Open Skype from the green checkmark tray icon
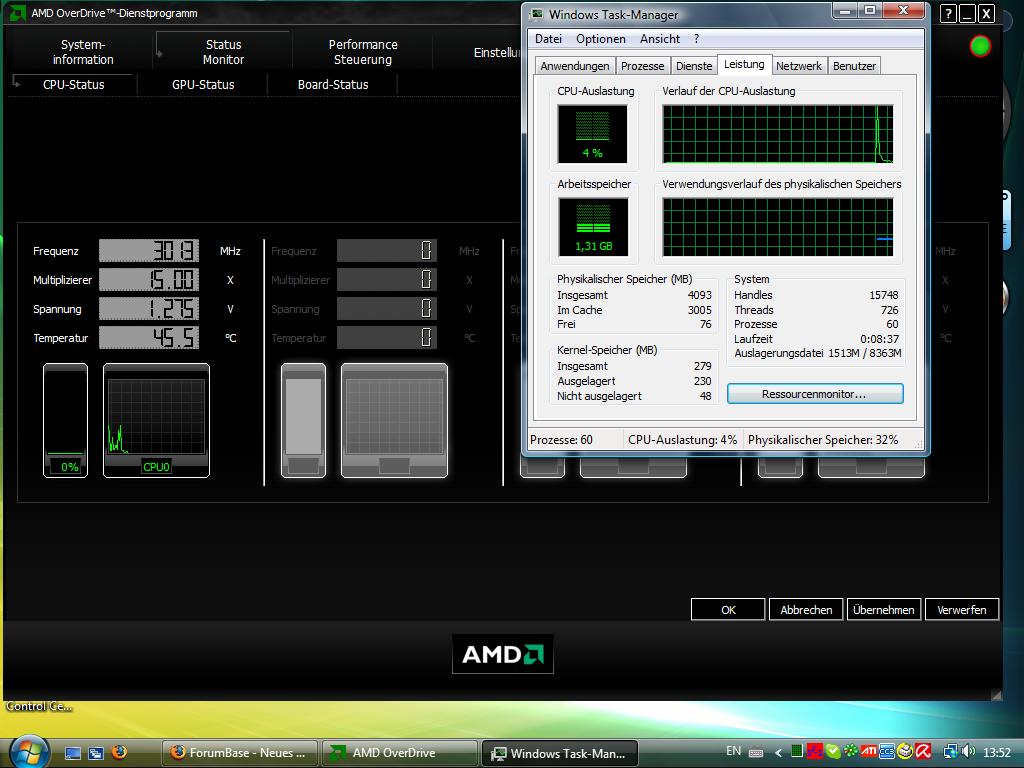Image resolution: width=1024 pixels, height=768 pixels. click(x=833, y=751)
